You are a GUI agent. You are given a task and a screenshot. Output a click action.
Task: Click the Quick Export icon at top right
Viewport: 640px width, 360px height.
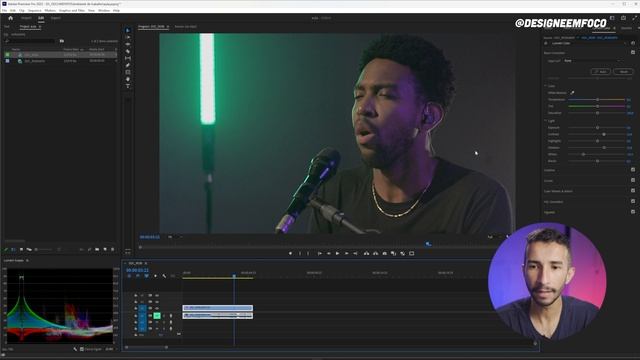pos(624,18)
